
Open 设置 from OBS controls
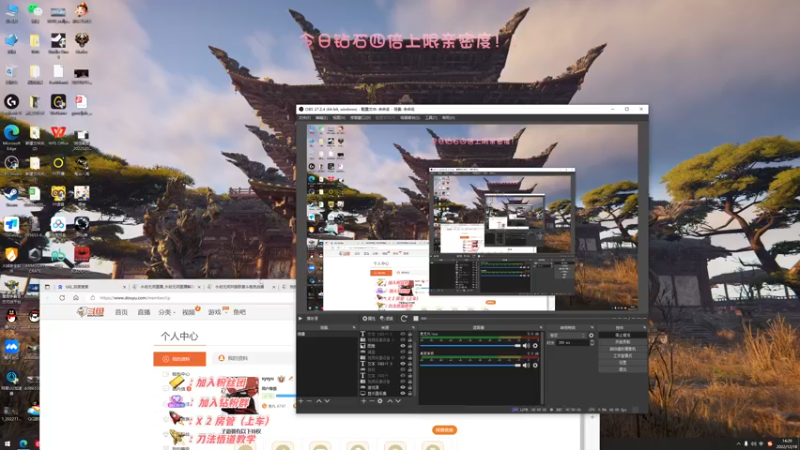click(x=622, y=363)
